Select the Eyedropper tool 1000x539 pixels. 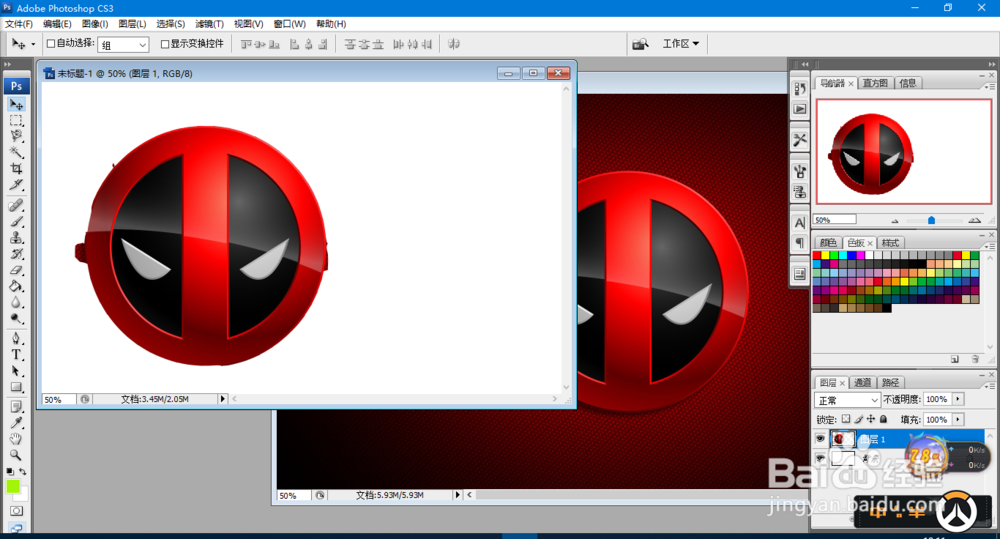[x=17, y=423]
